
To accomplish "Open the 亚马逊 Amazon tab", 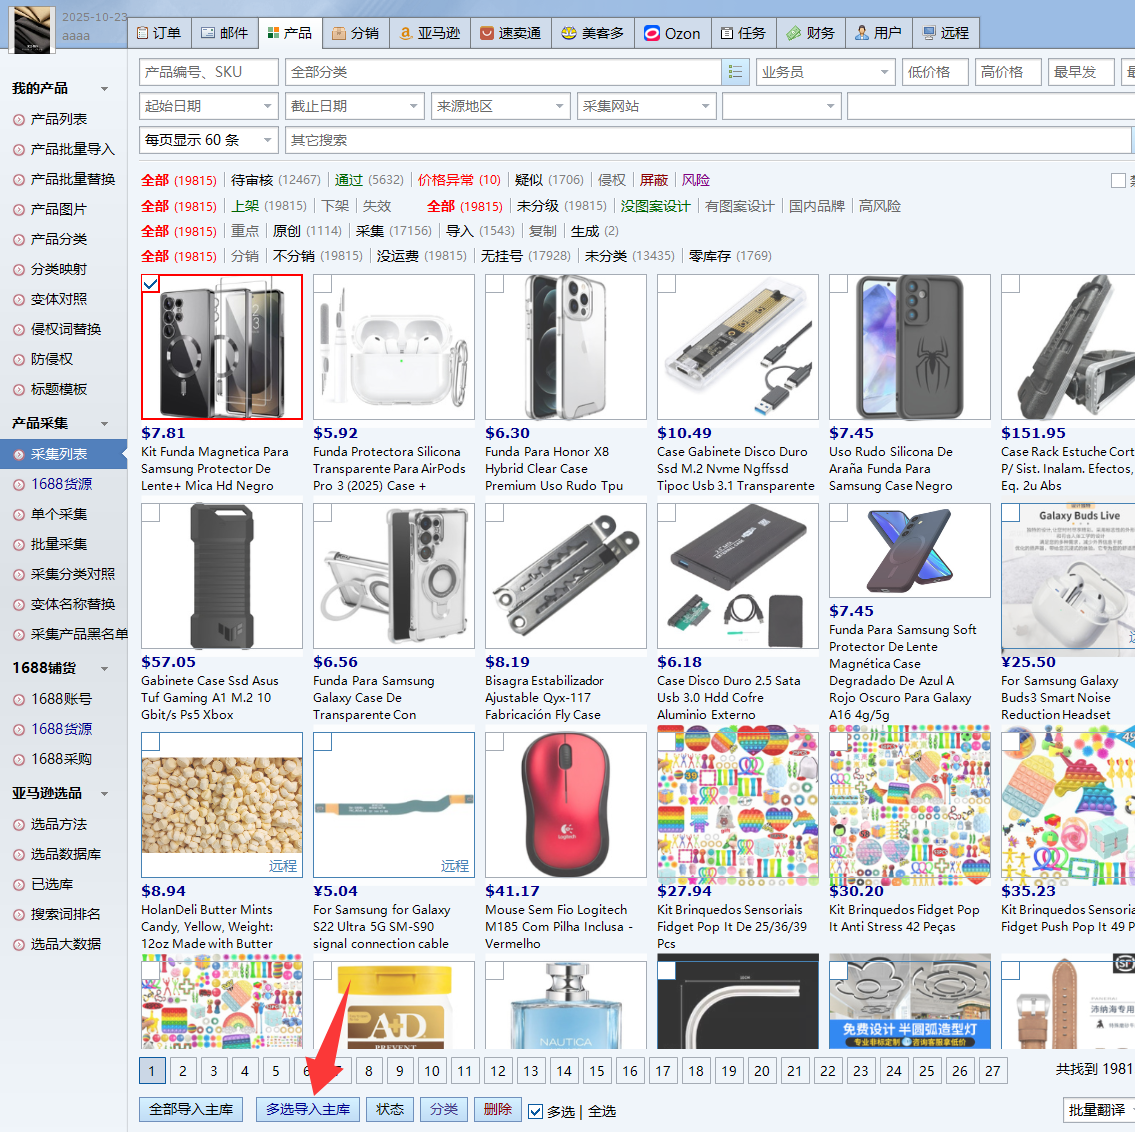I will coord(430,33).
